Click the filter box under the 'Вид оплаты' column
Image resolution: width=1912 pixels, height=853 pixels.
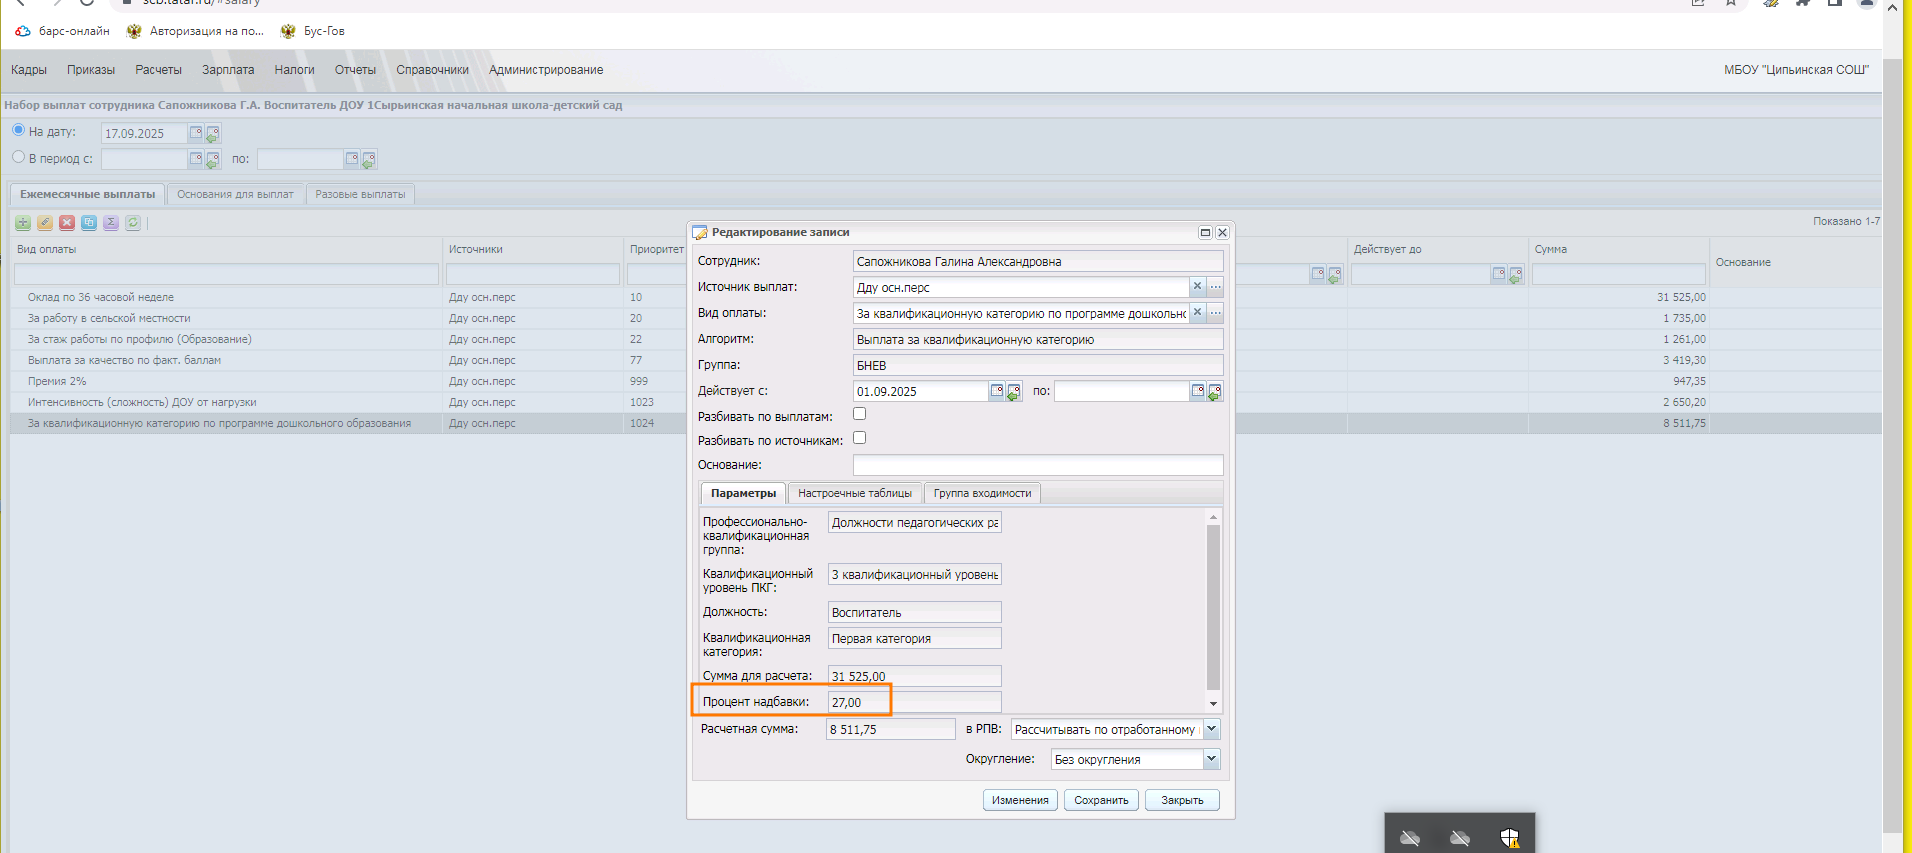[226, 274]
